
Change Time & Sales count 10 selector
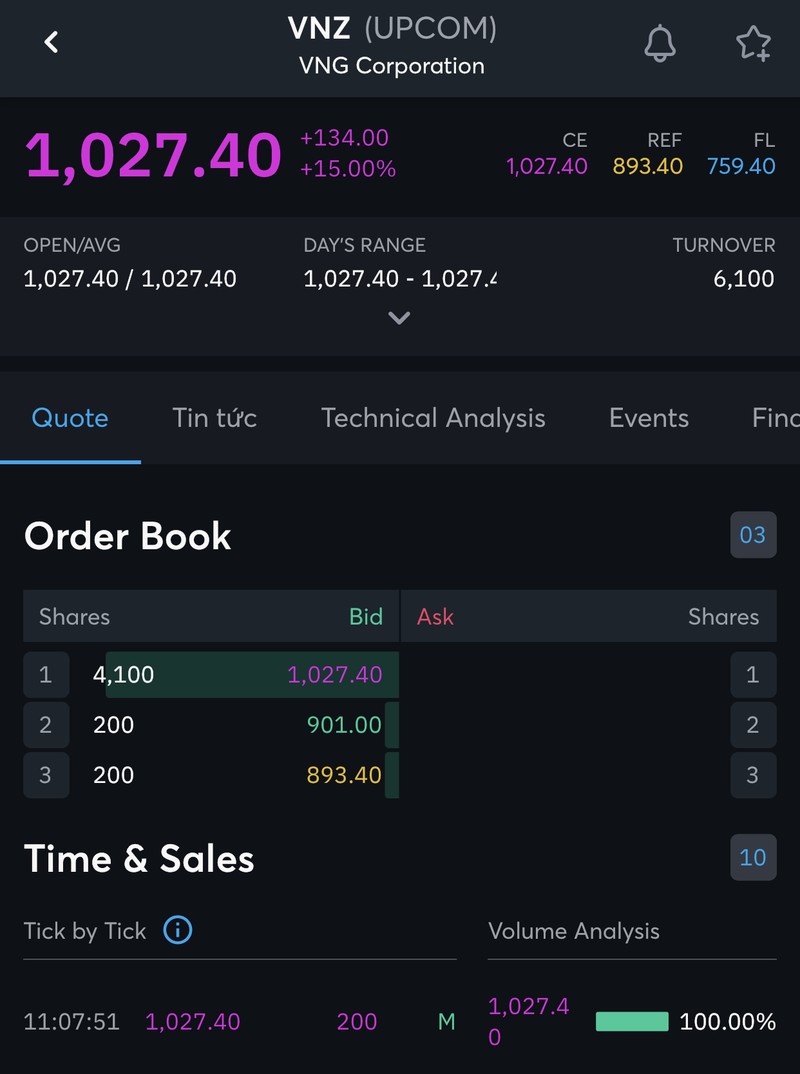point(752,857)
